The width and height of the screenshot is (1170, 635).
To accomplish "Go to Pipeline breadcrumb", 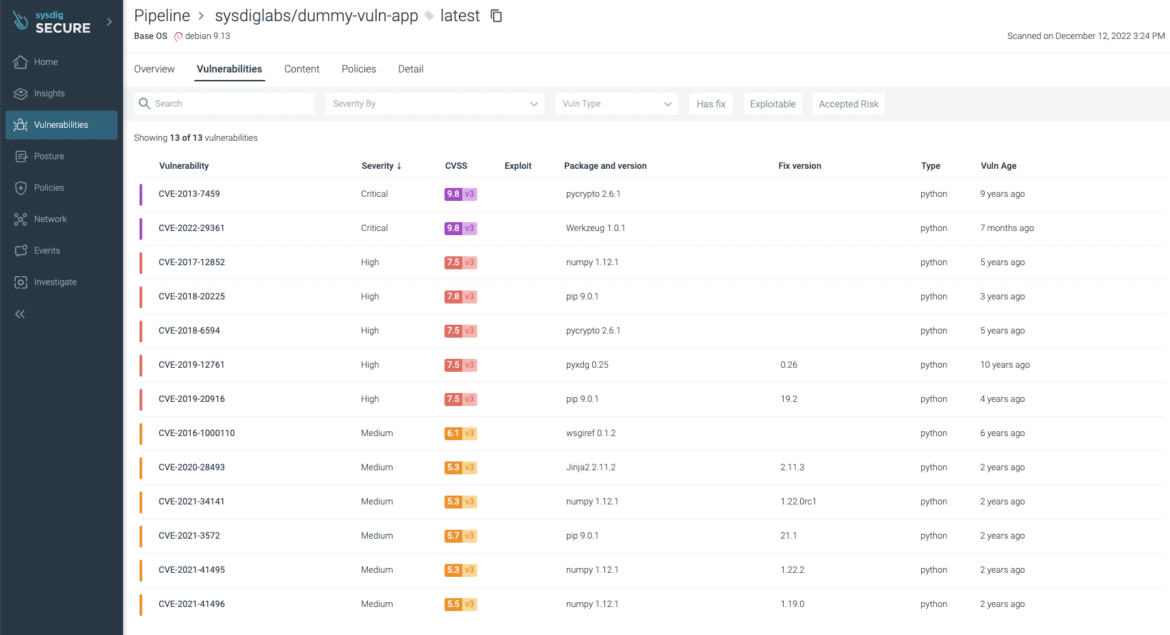I will point(162,16).
